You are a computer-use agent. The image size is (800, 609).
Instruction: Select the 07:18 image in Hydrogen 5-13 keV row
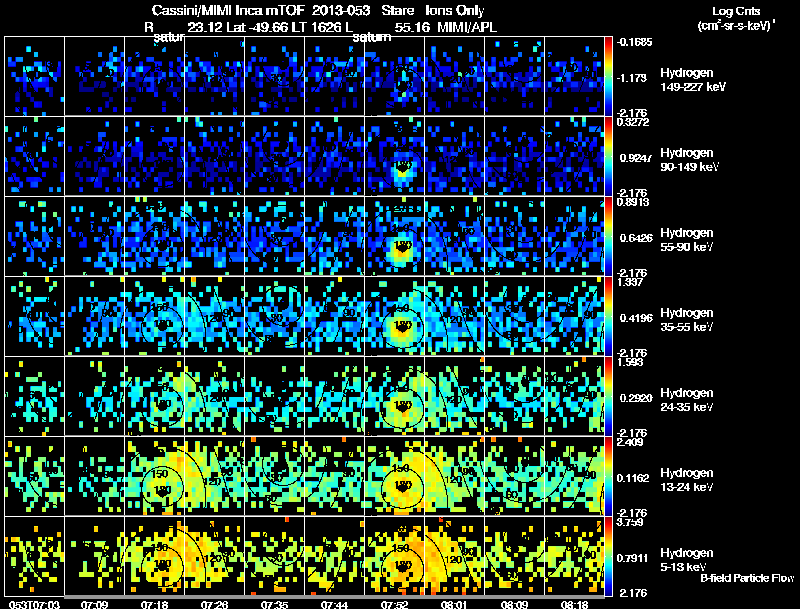pyautogui.click(x=155, y=556)
